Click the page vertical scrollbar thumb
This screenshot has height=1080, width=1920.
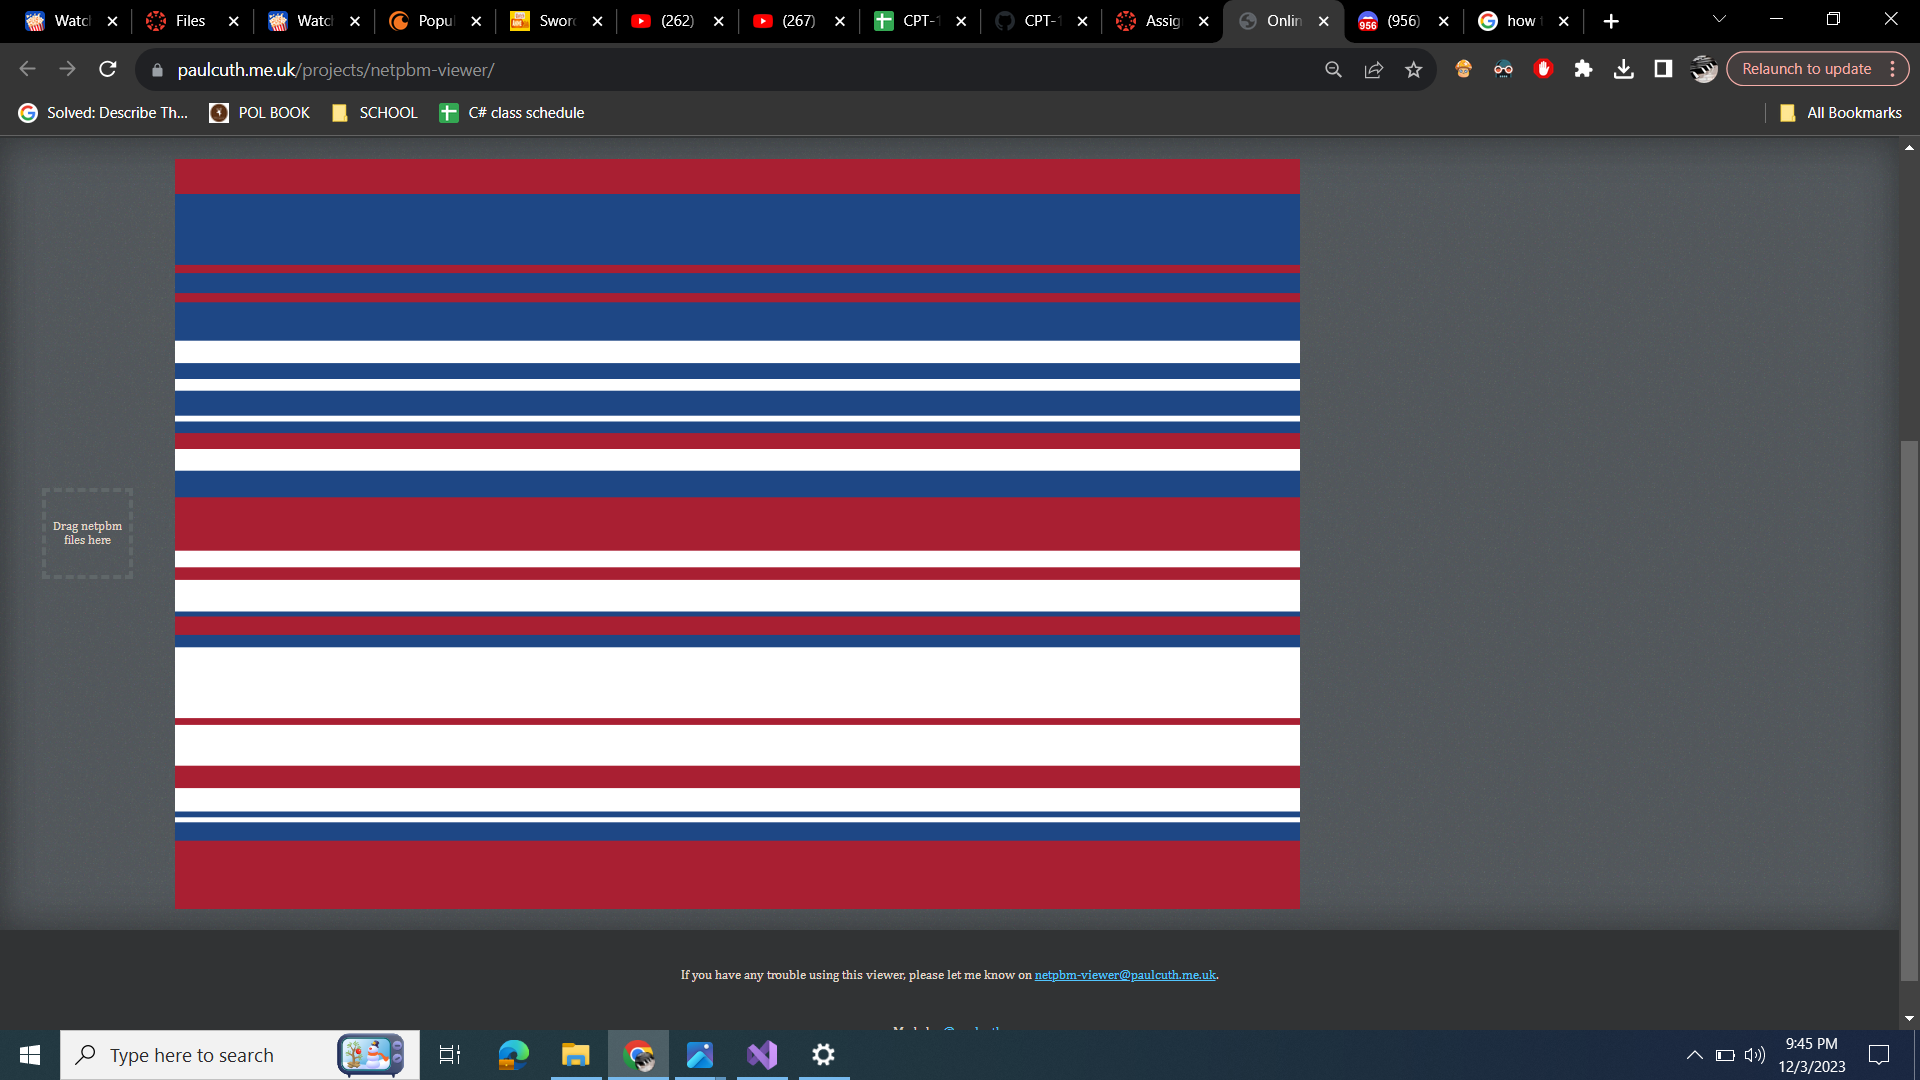click(x=1909, y=710)
